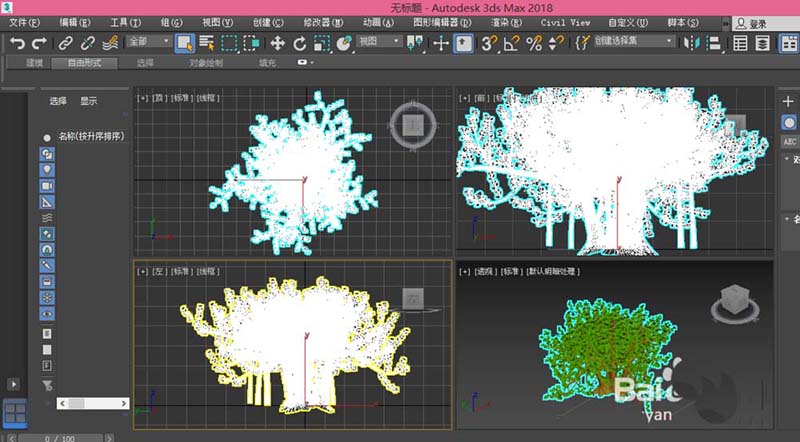Click the Select and Place tool icon
The height and width of the screenshot is (442, 800).
[345, 43]
